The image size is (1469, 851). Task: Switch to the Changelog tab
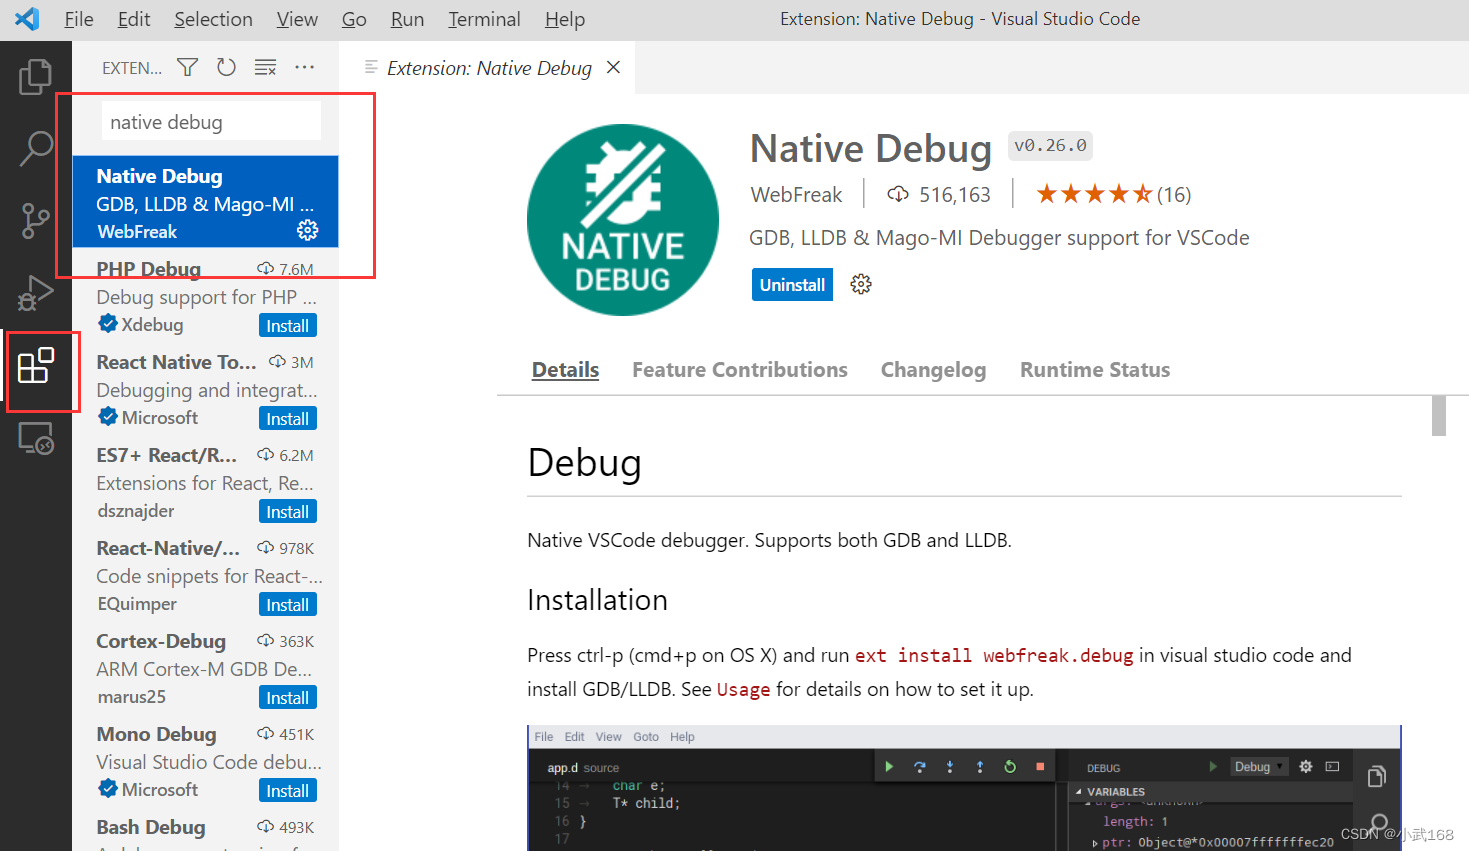coord(932,369)
